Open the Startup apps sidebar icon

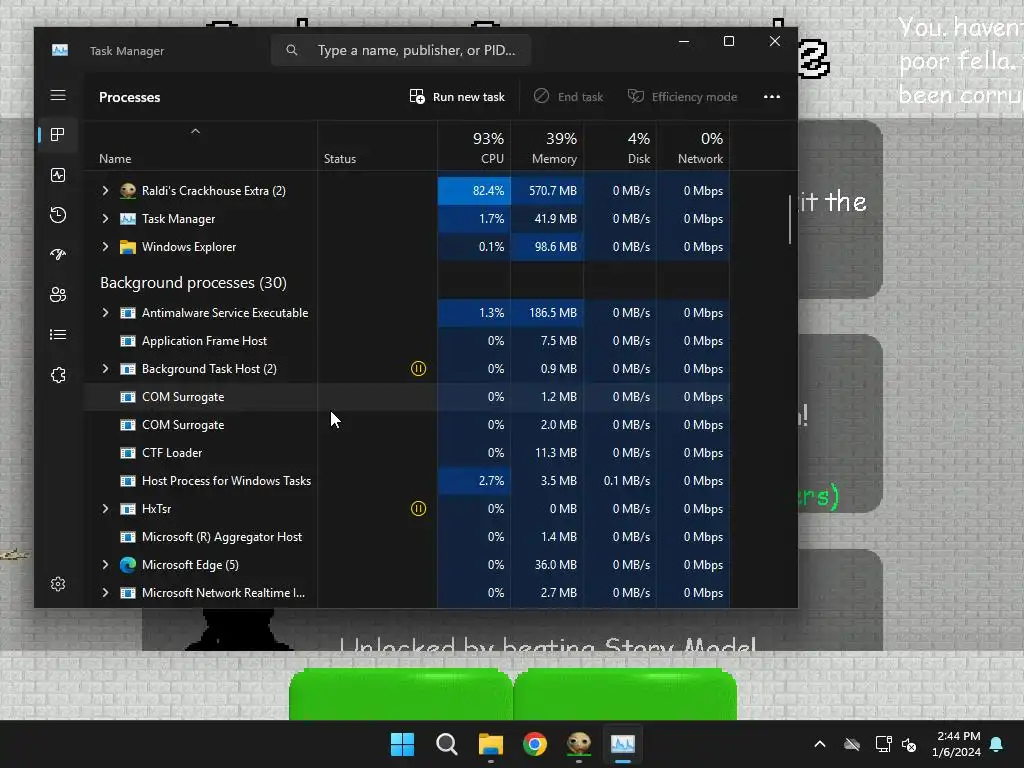[58, 255]
